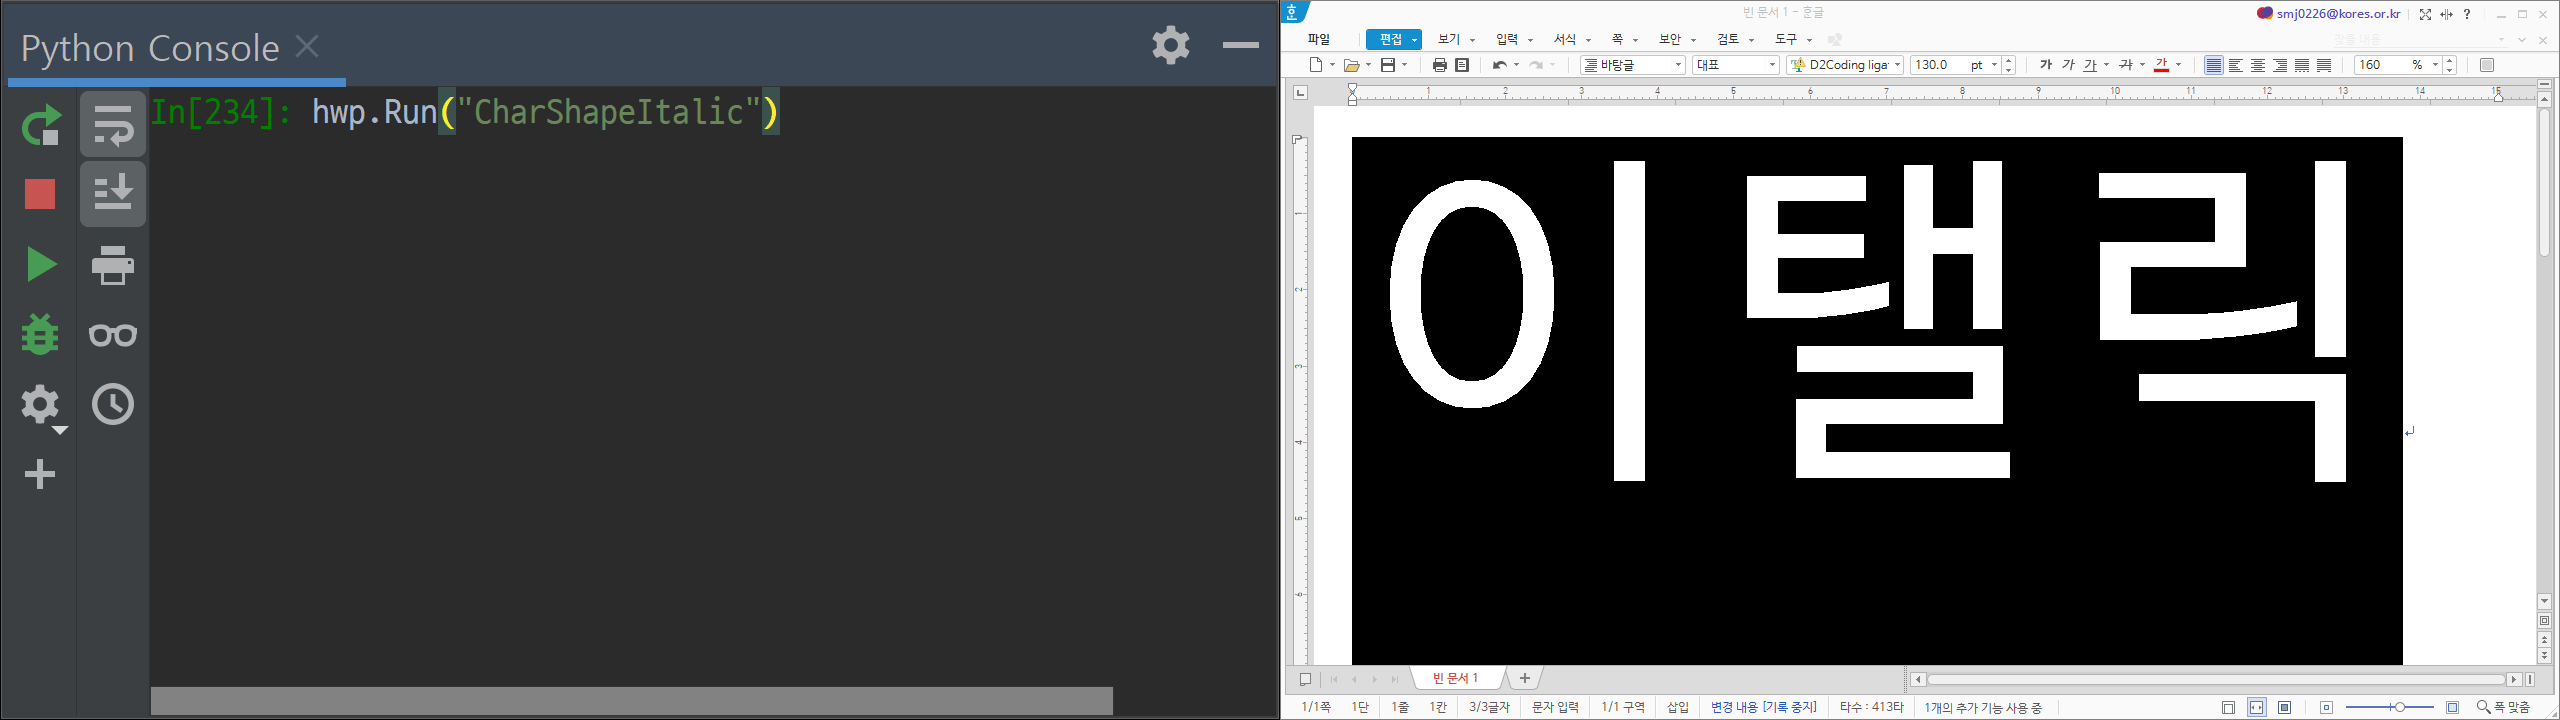Switch to full screen view in Hangul
Viewport: 2560px width, 720px height.
(2426, 14)
